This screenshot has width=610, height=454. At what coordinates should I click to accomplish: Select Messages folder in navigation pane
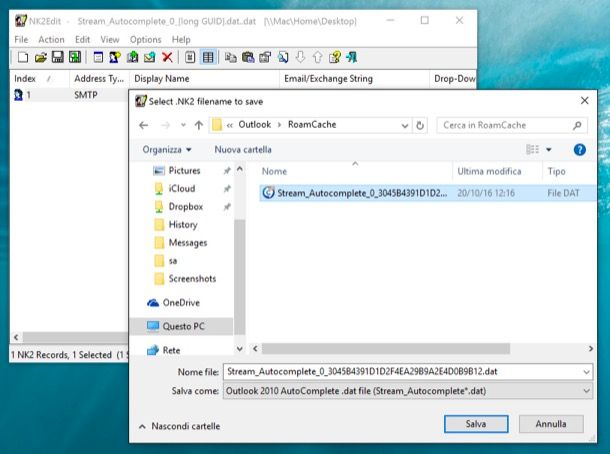tap(188, 243)
